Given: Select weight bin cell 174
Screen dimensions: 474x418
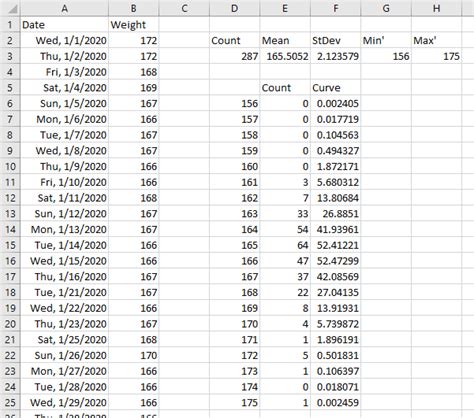Looking at the screenshot, I should tap(234, 387).
